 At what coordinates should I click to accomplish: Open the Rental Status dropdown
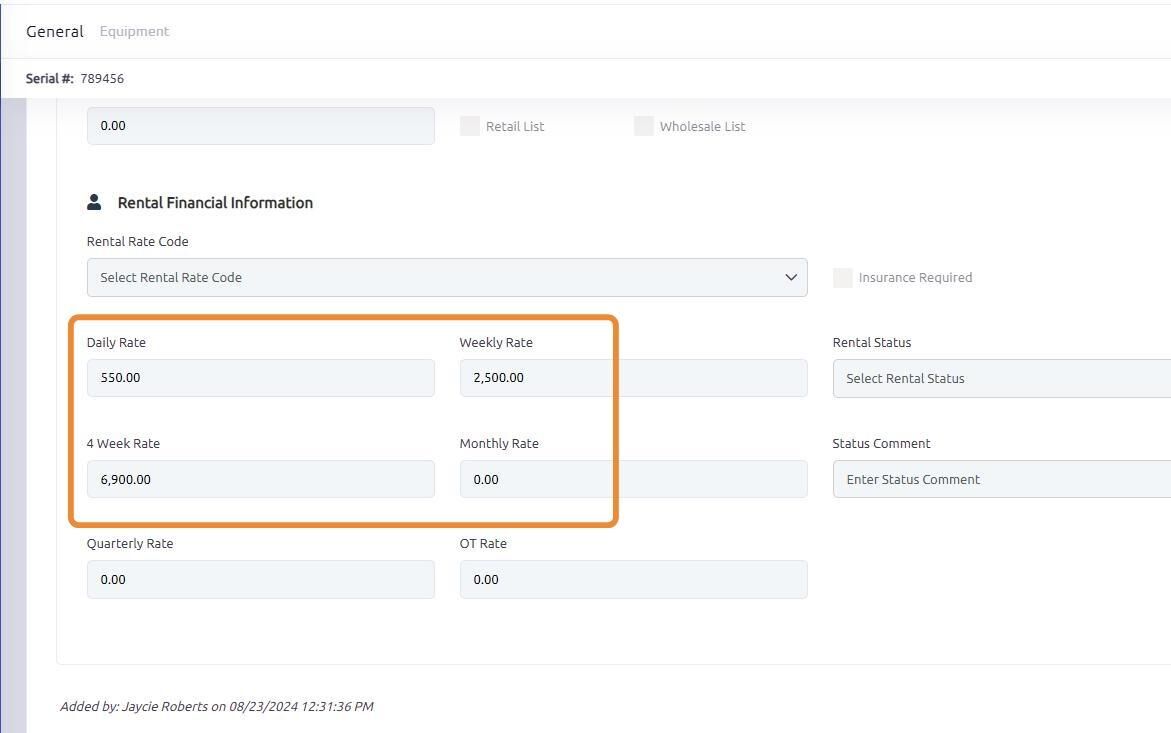point(1000,379)
